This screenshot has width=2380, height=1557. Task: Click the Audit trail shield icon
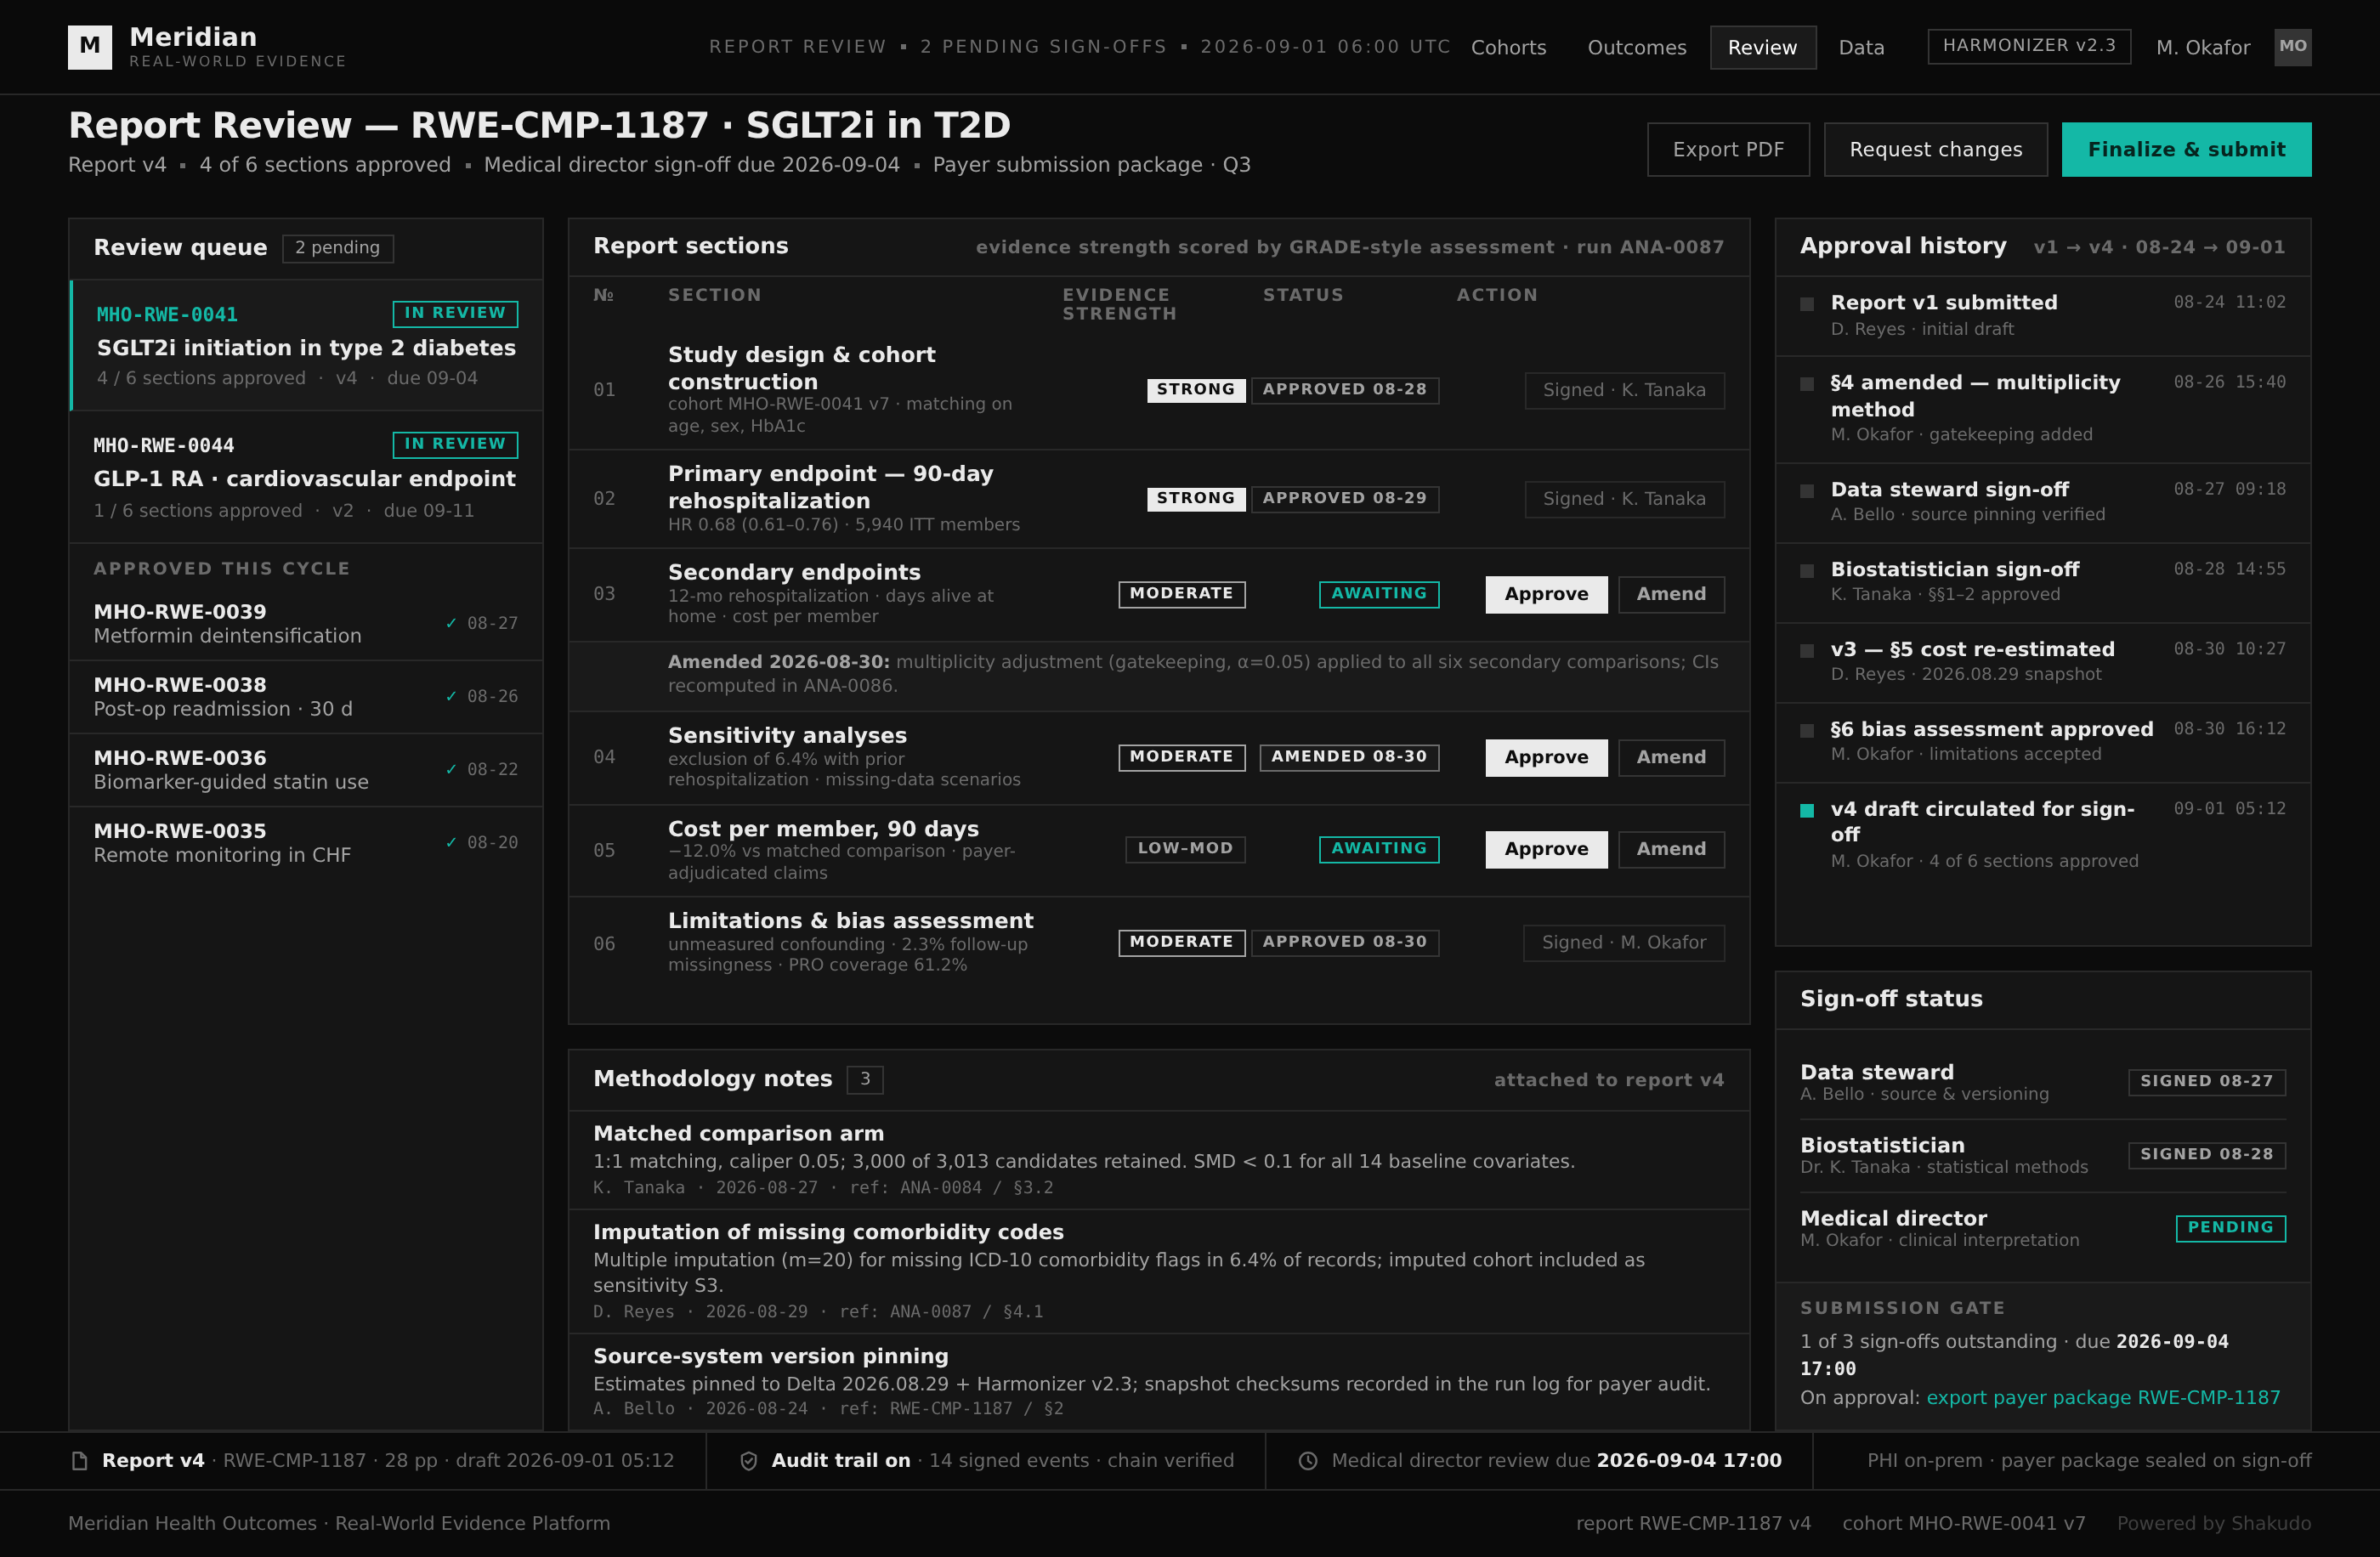pyautogui.click(x=748, y=1461)
